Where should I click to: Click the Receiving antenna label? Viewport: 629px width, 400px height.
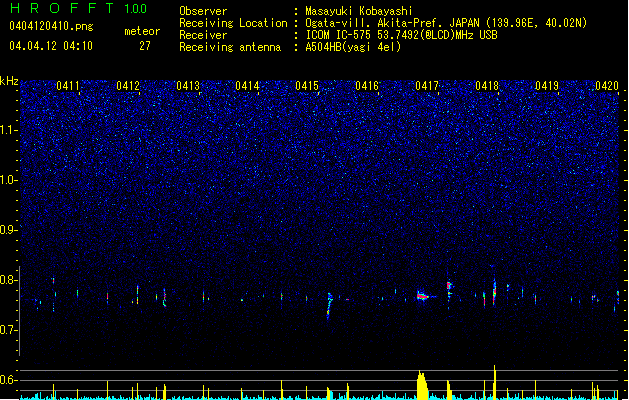pos(230,47)
